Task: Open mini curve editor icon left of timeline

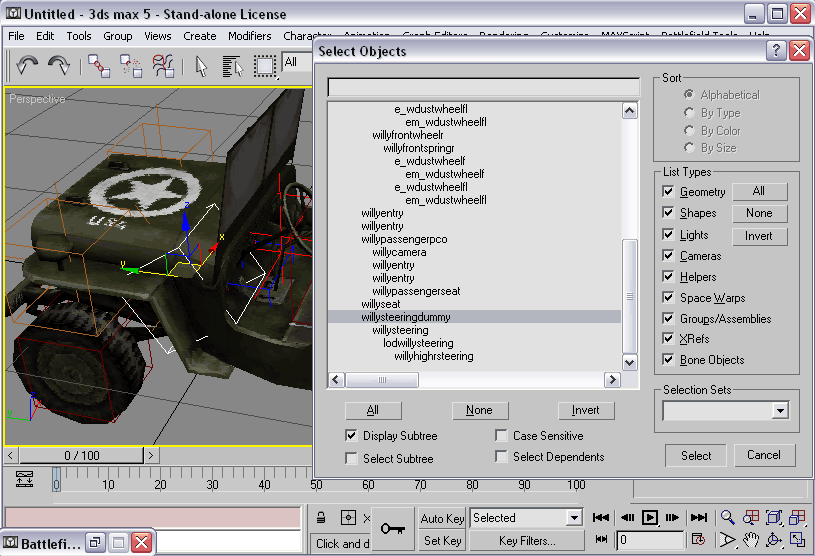Action: pyautogui.click(x=24, y=479)
